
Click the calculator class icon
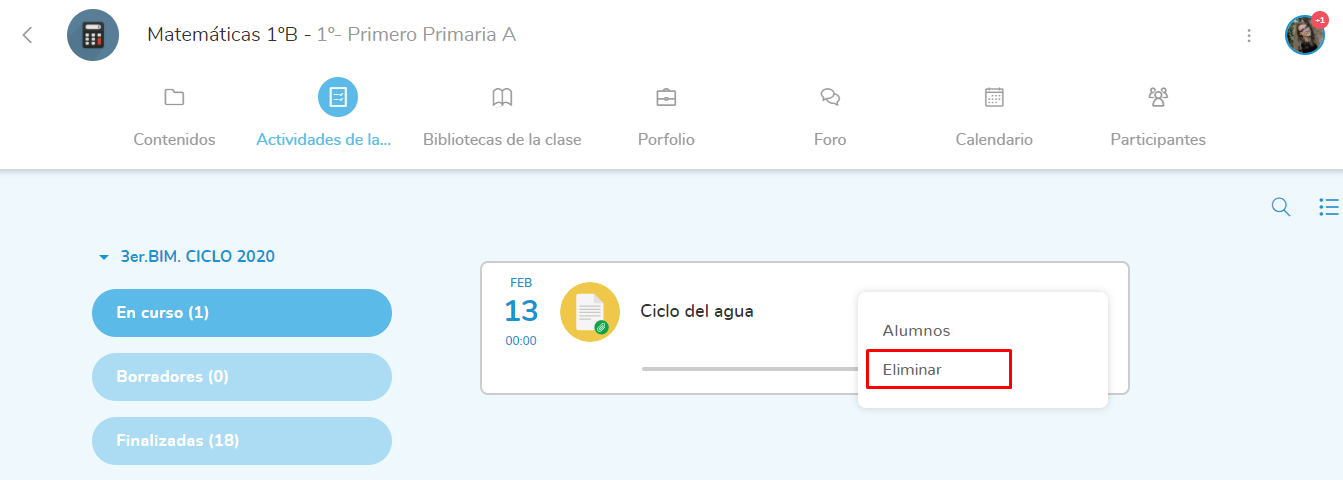tap(93, 35)
